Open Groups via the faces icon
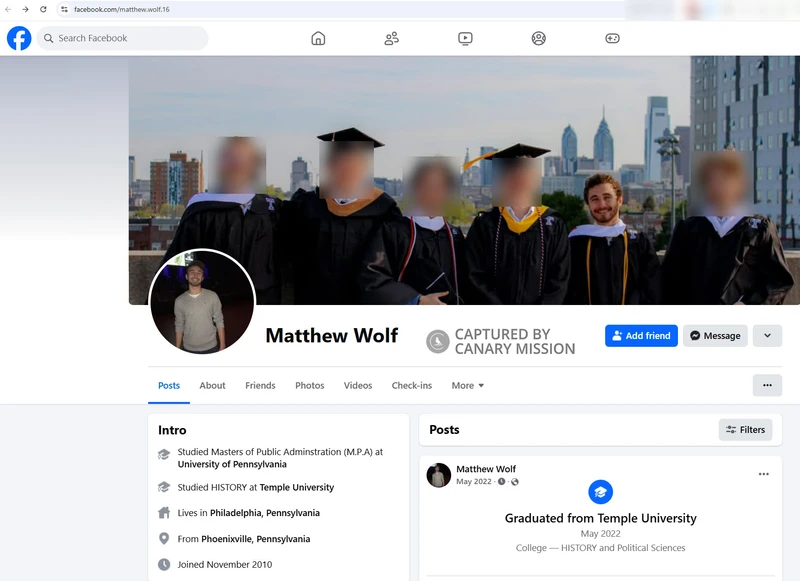The width and height of the screenshot is (800, 581). coord(537,38)
